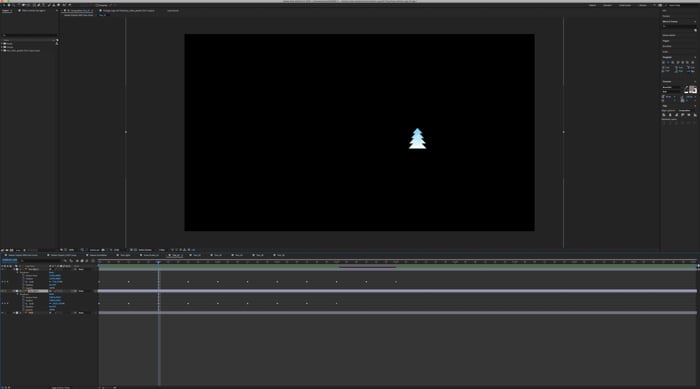Delete selected project item with trash icon
700x389 pixels.
pos(24,250)
